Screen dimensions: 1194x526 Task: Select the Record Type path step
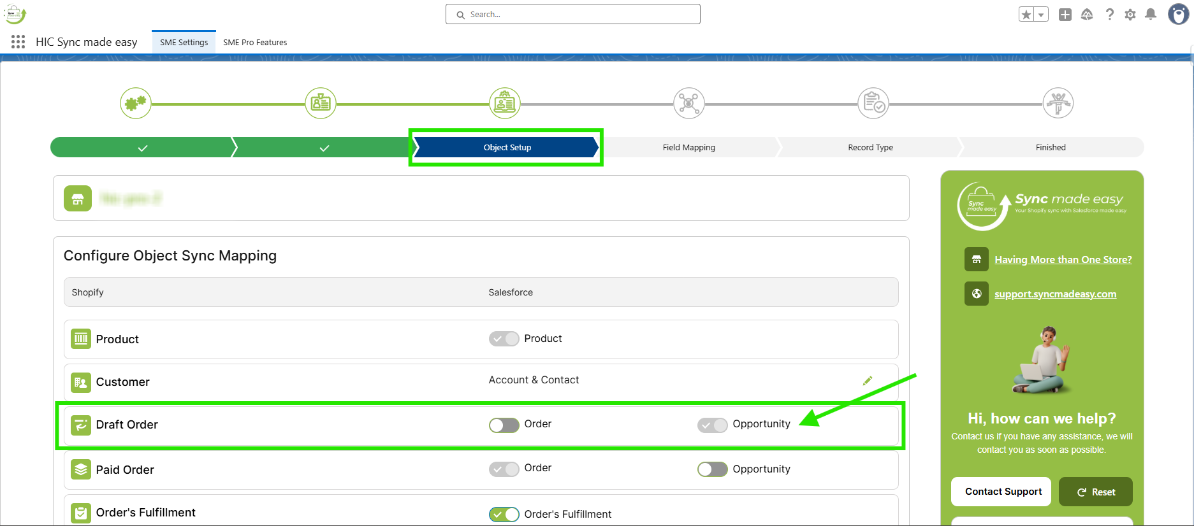[x=870, y=148]
